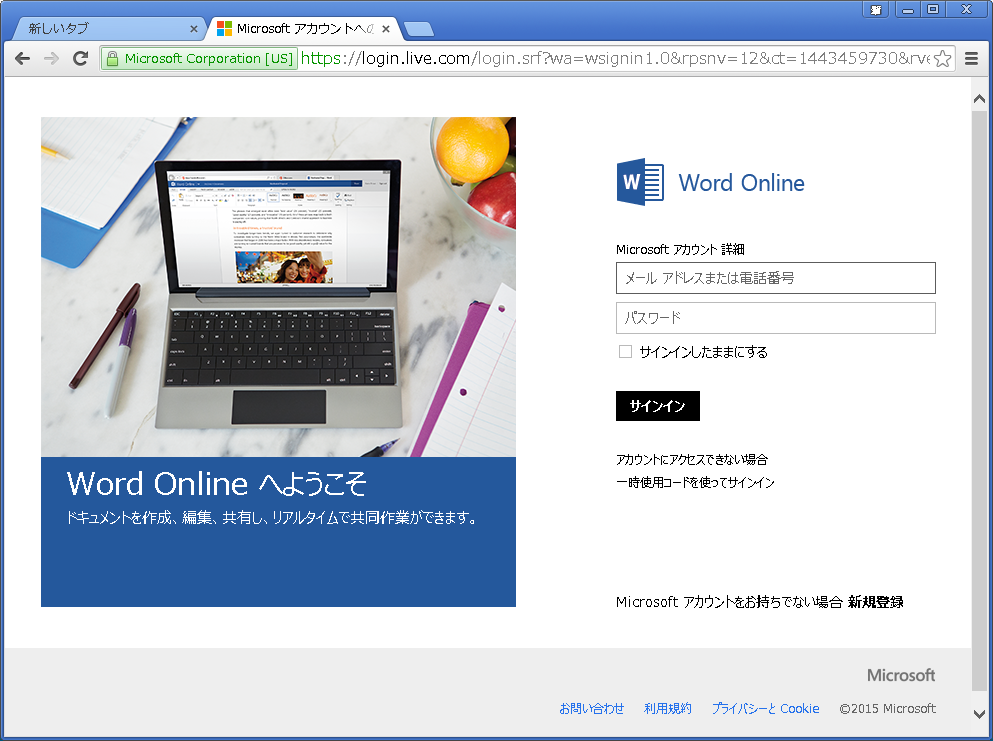
Task: Close the Microsoft アカウント tab
Action: tap(386, 28)
